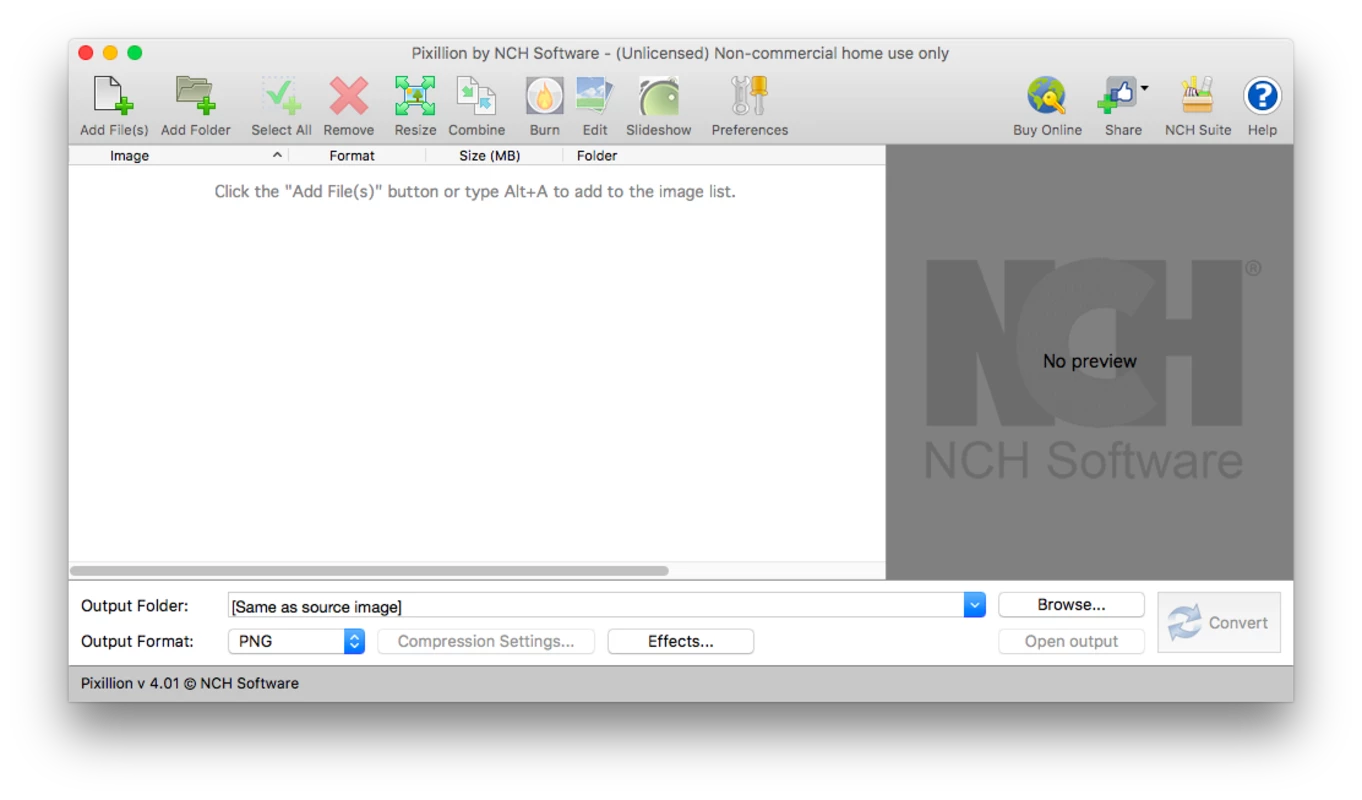
Task: Click the Folder column header
Action: [724, 155]
